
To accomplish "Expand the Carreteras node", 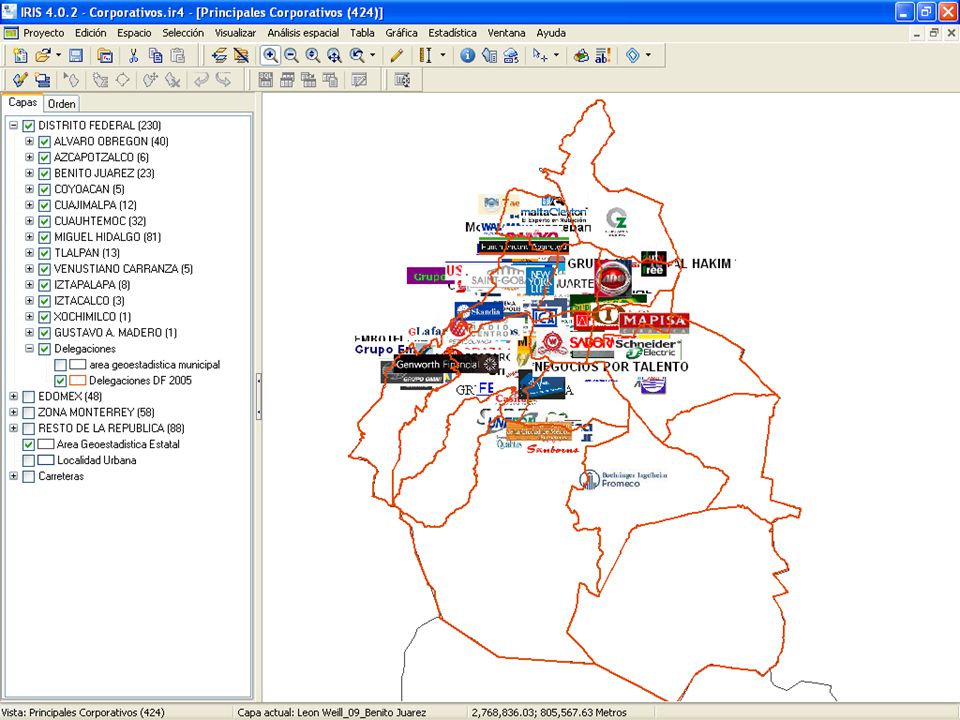I will pyautogui.click(x=13, y=475).
